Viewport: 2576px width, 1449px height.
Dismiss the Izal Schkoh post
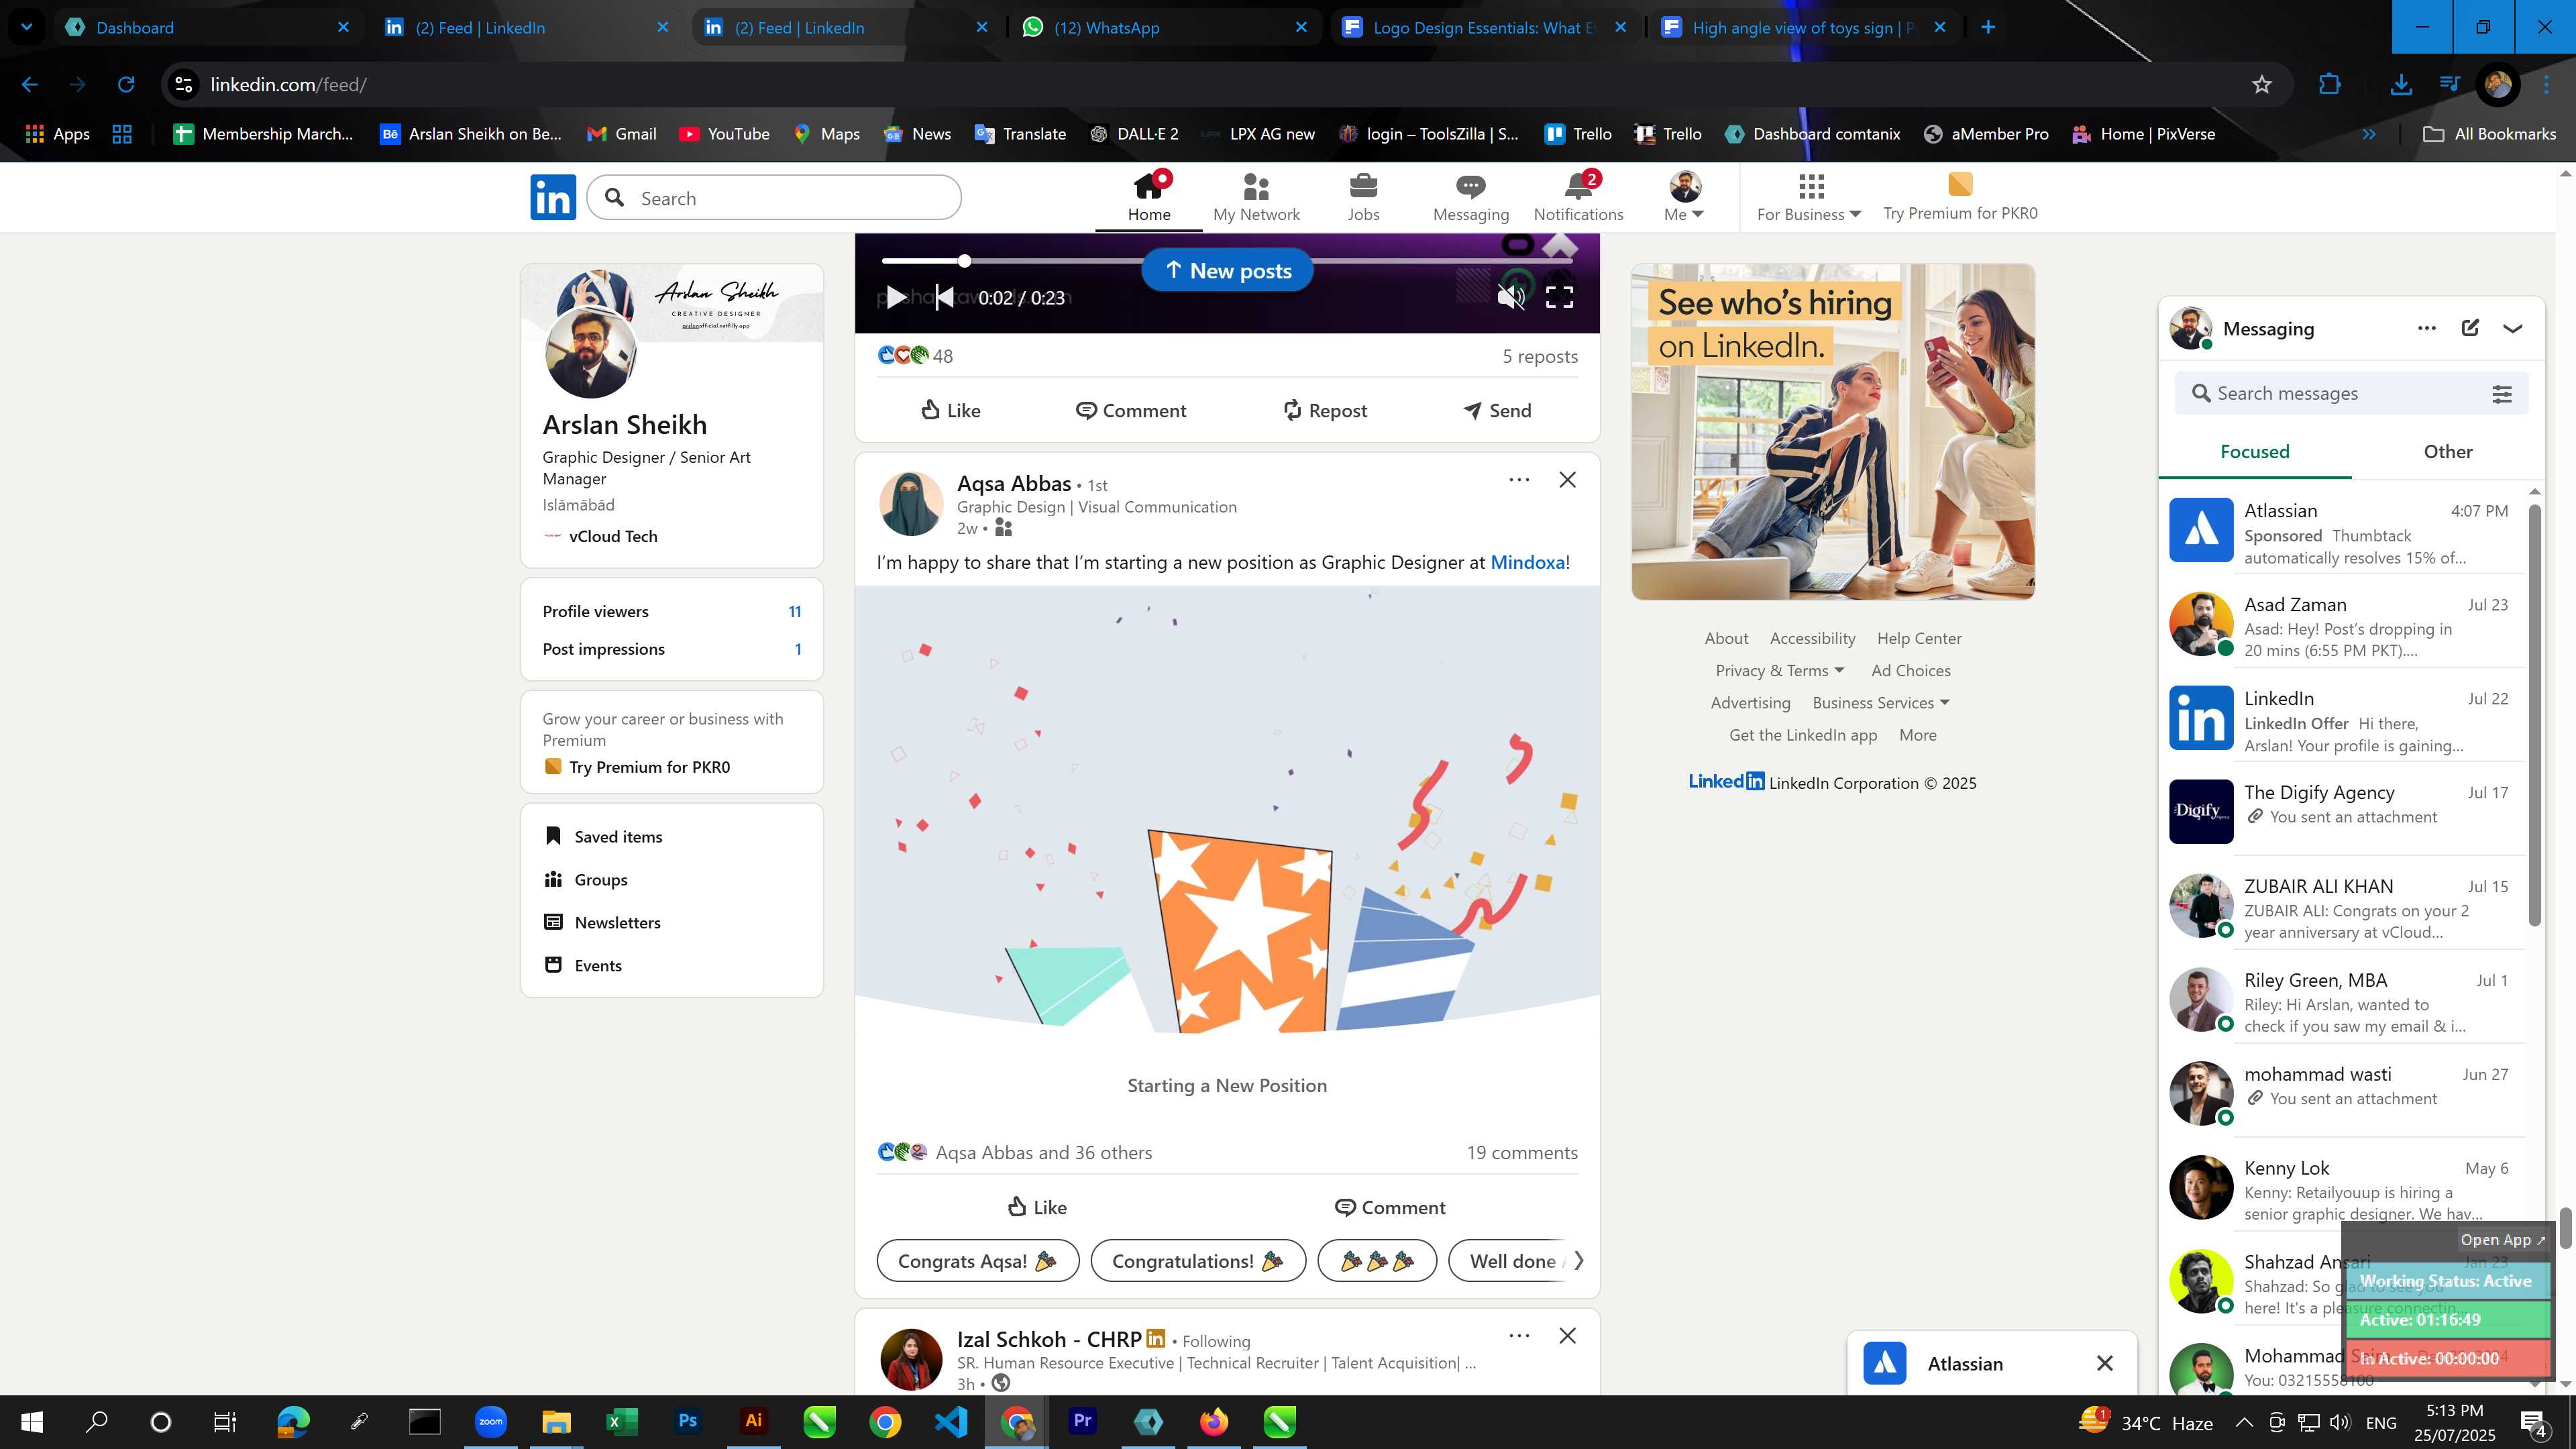click(x=1567, y=1336)
